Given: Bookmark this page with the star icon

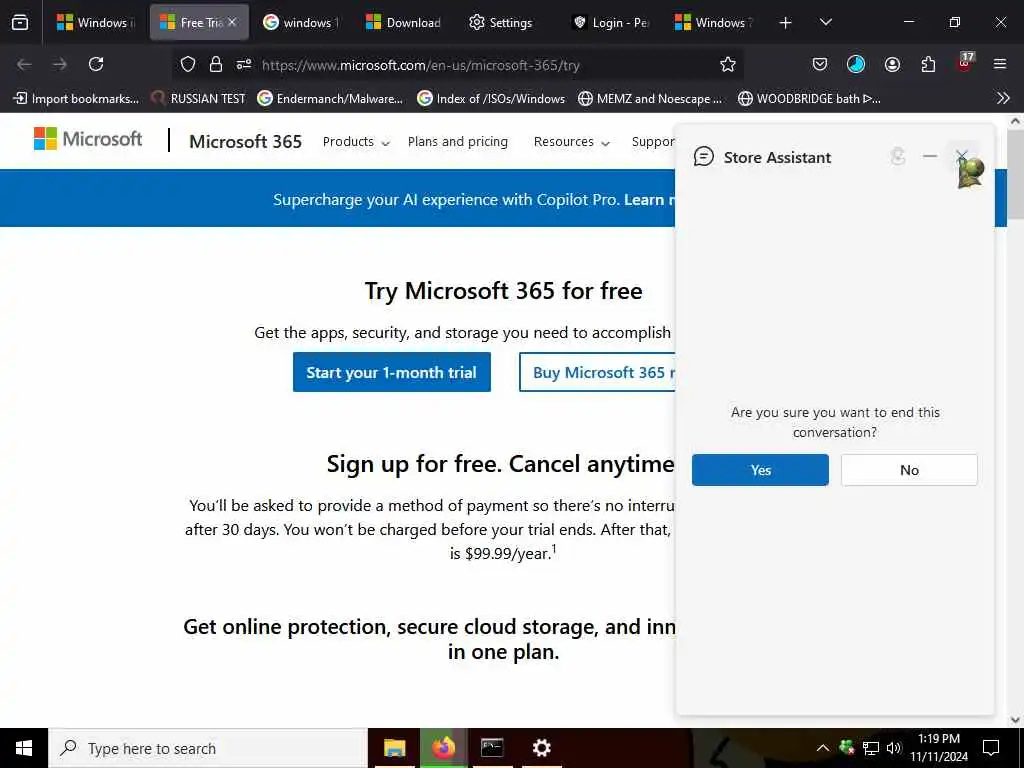Looking at the screenshot, I should pos(728,64).
